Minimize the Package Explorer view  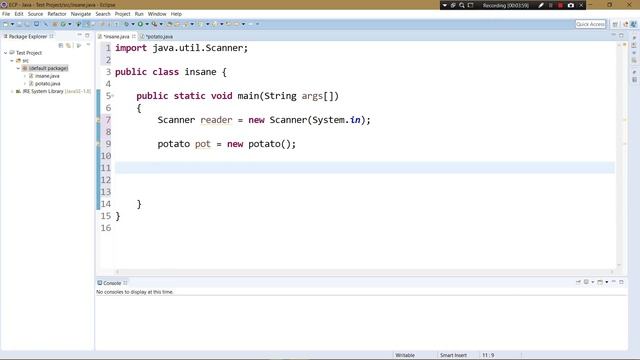click(x=80, y=36)
